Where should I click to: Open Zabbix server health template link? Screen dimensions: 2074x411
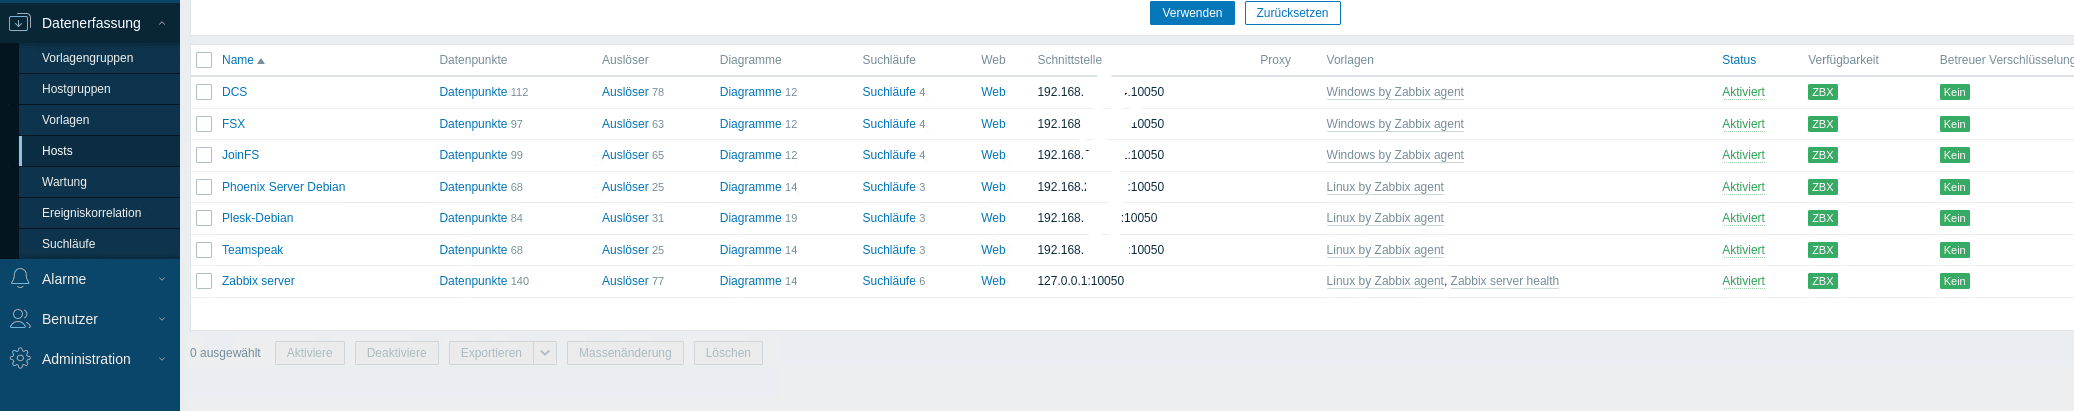coord(1504,281)
